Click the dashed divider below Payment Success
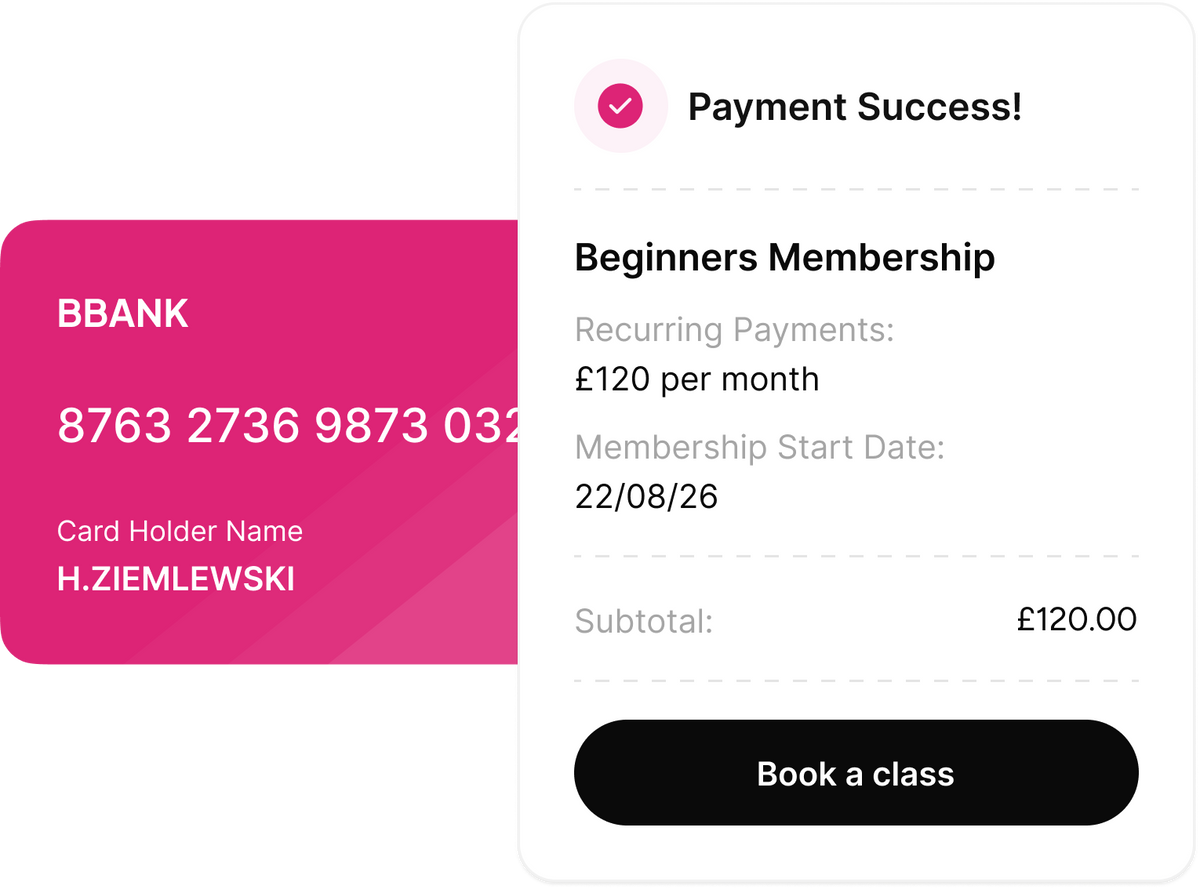Viewport: 1200px width, 889px height. 856,189
